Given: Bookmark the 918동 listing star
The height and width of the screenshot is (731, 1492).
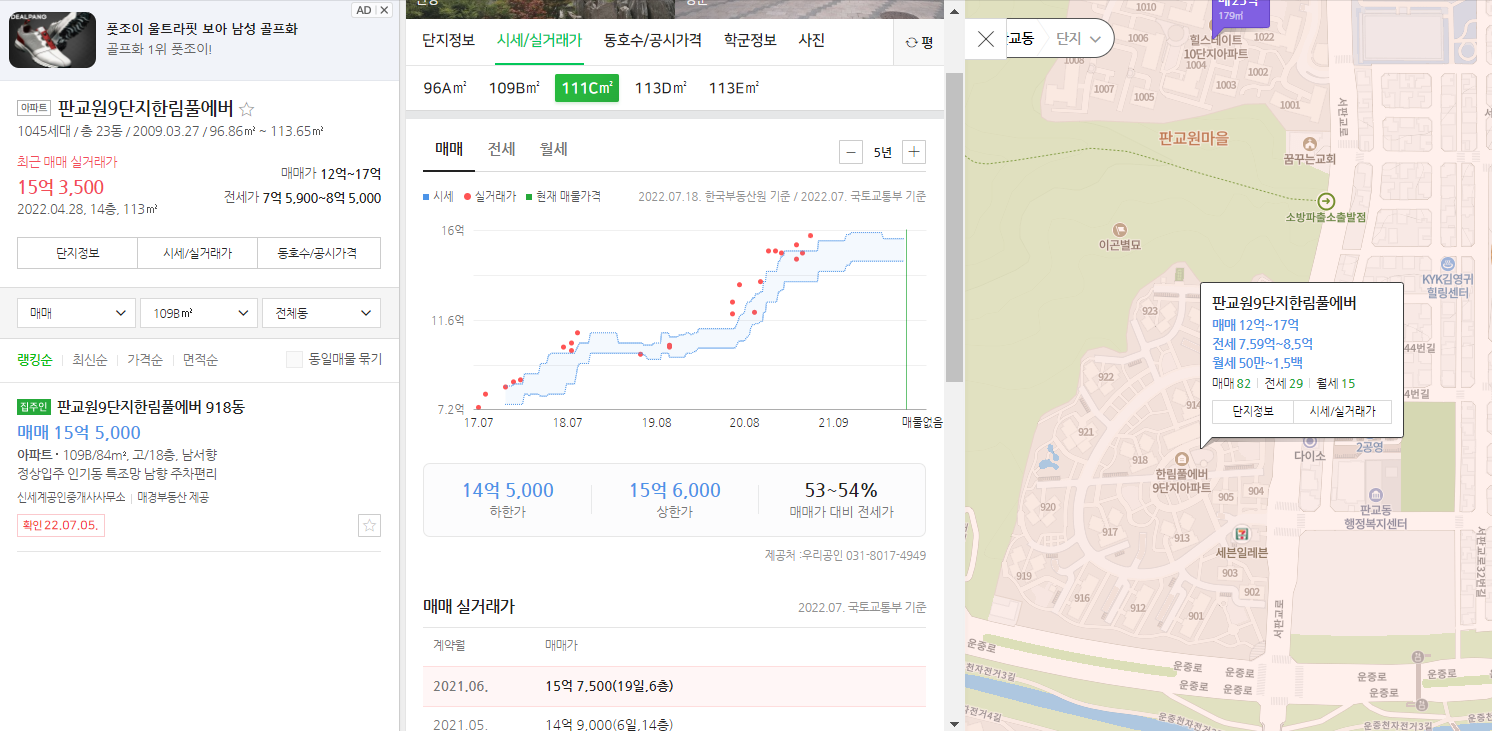Looking at the screenshot, I should pyautogui.click(x=369, y=526).
